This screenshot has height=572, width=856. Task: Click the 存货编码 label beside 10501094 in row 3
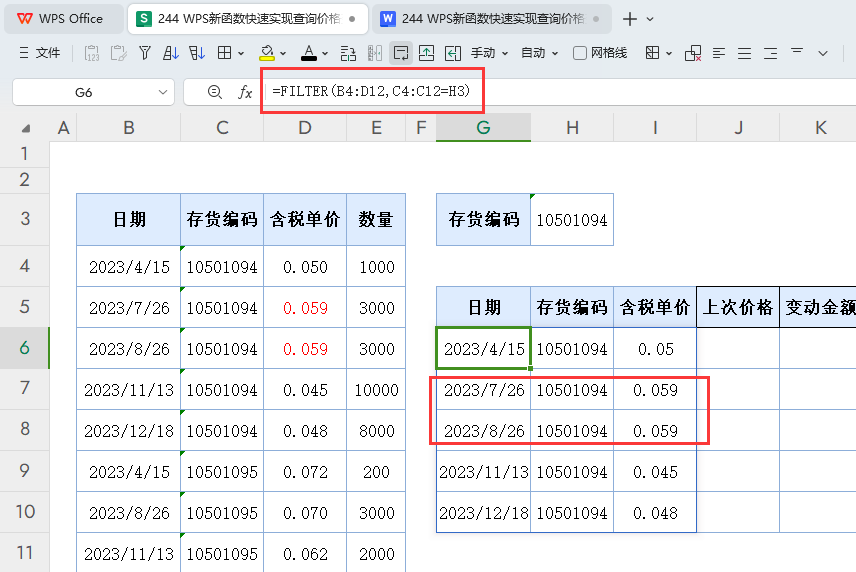click(x=484, y=219)
